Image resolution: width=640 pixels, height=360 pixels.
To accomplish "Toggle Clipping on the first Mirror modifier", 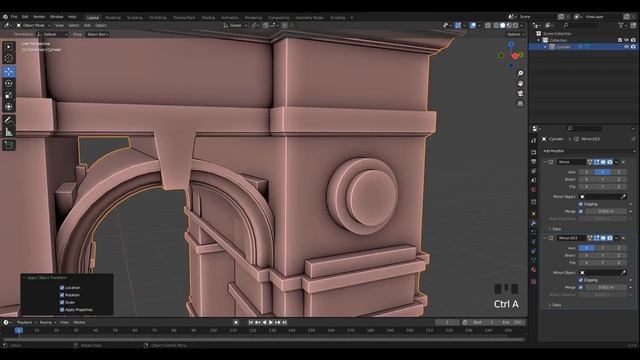I will tap(581, 204).
